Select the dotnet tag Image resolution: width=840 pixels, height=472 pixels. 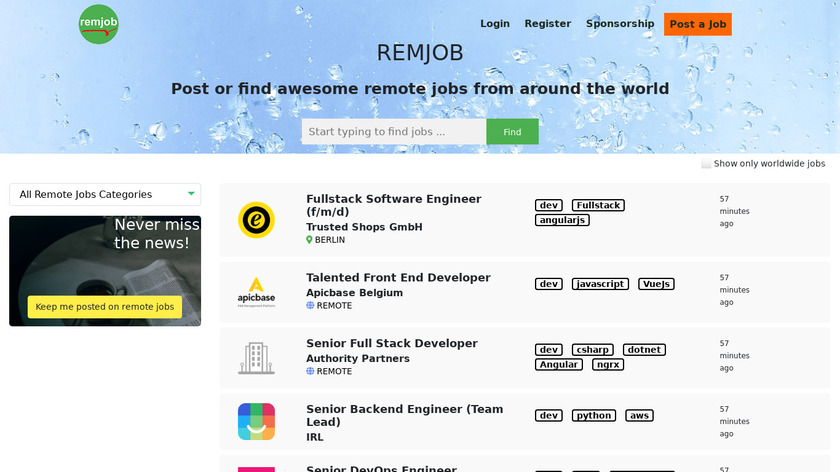pyautogui.click(x=644, y=350)
